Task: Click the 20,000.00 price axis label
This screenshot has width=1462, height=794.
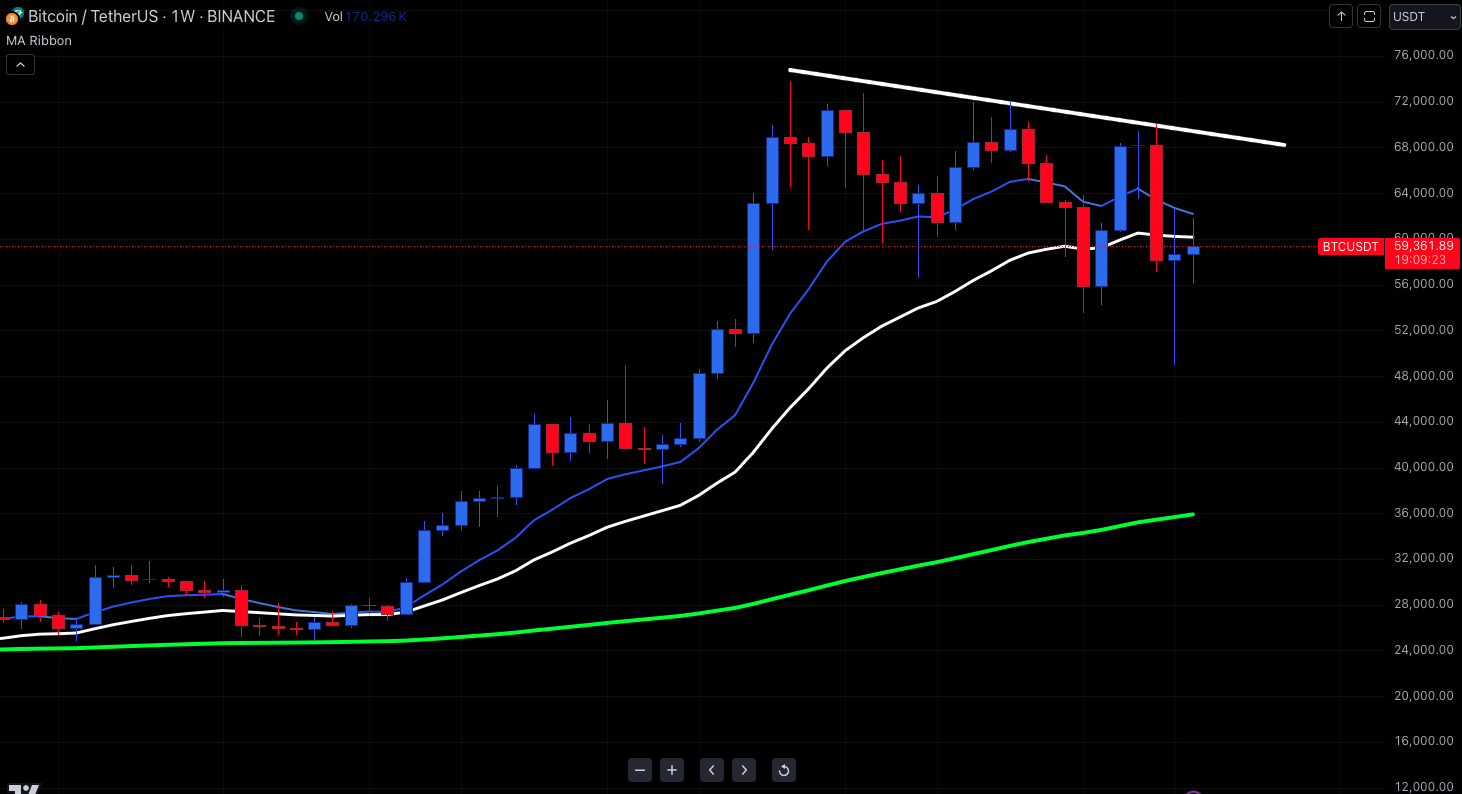Action: 1423,696
